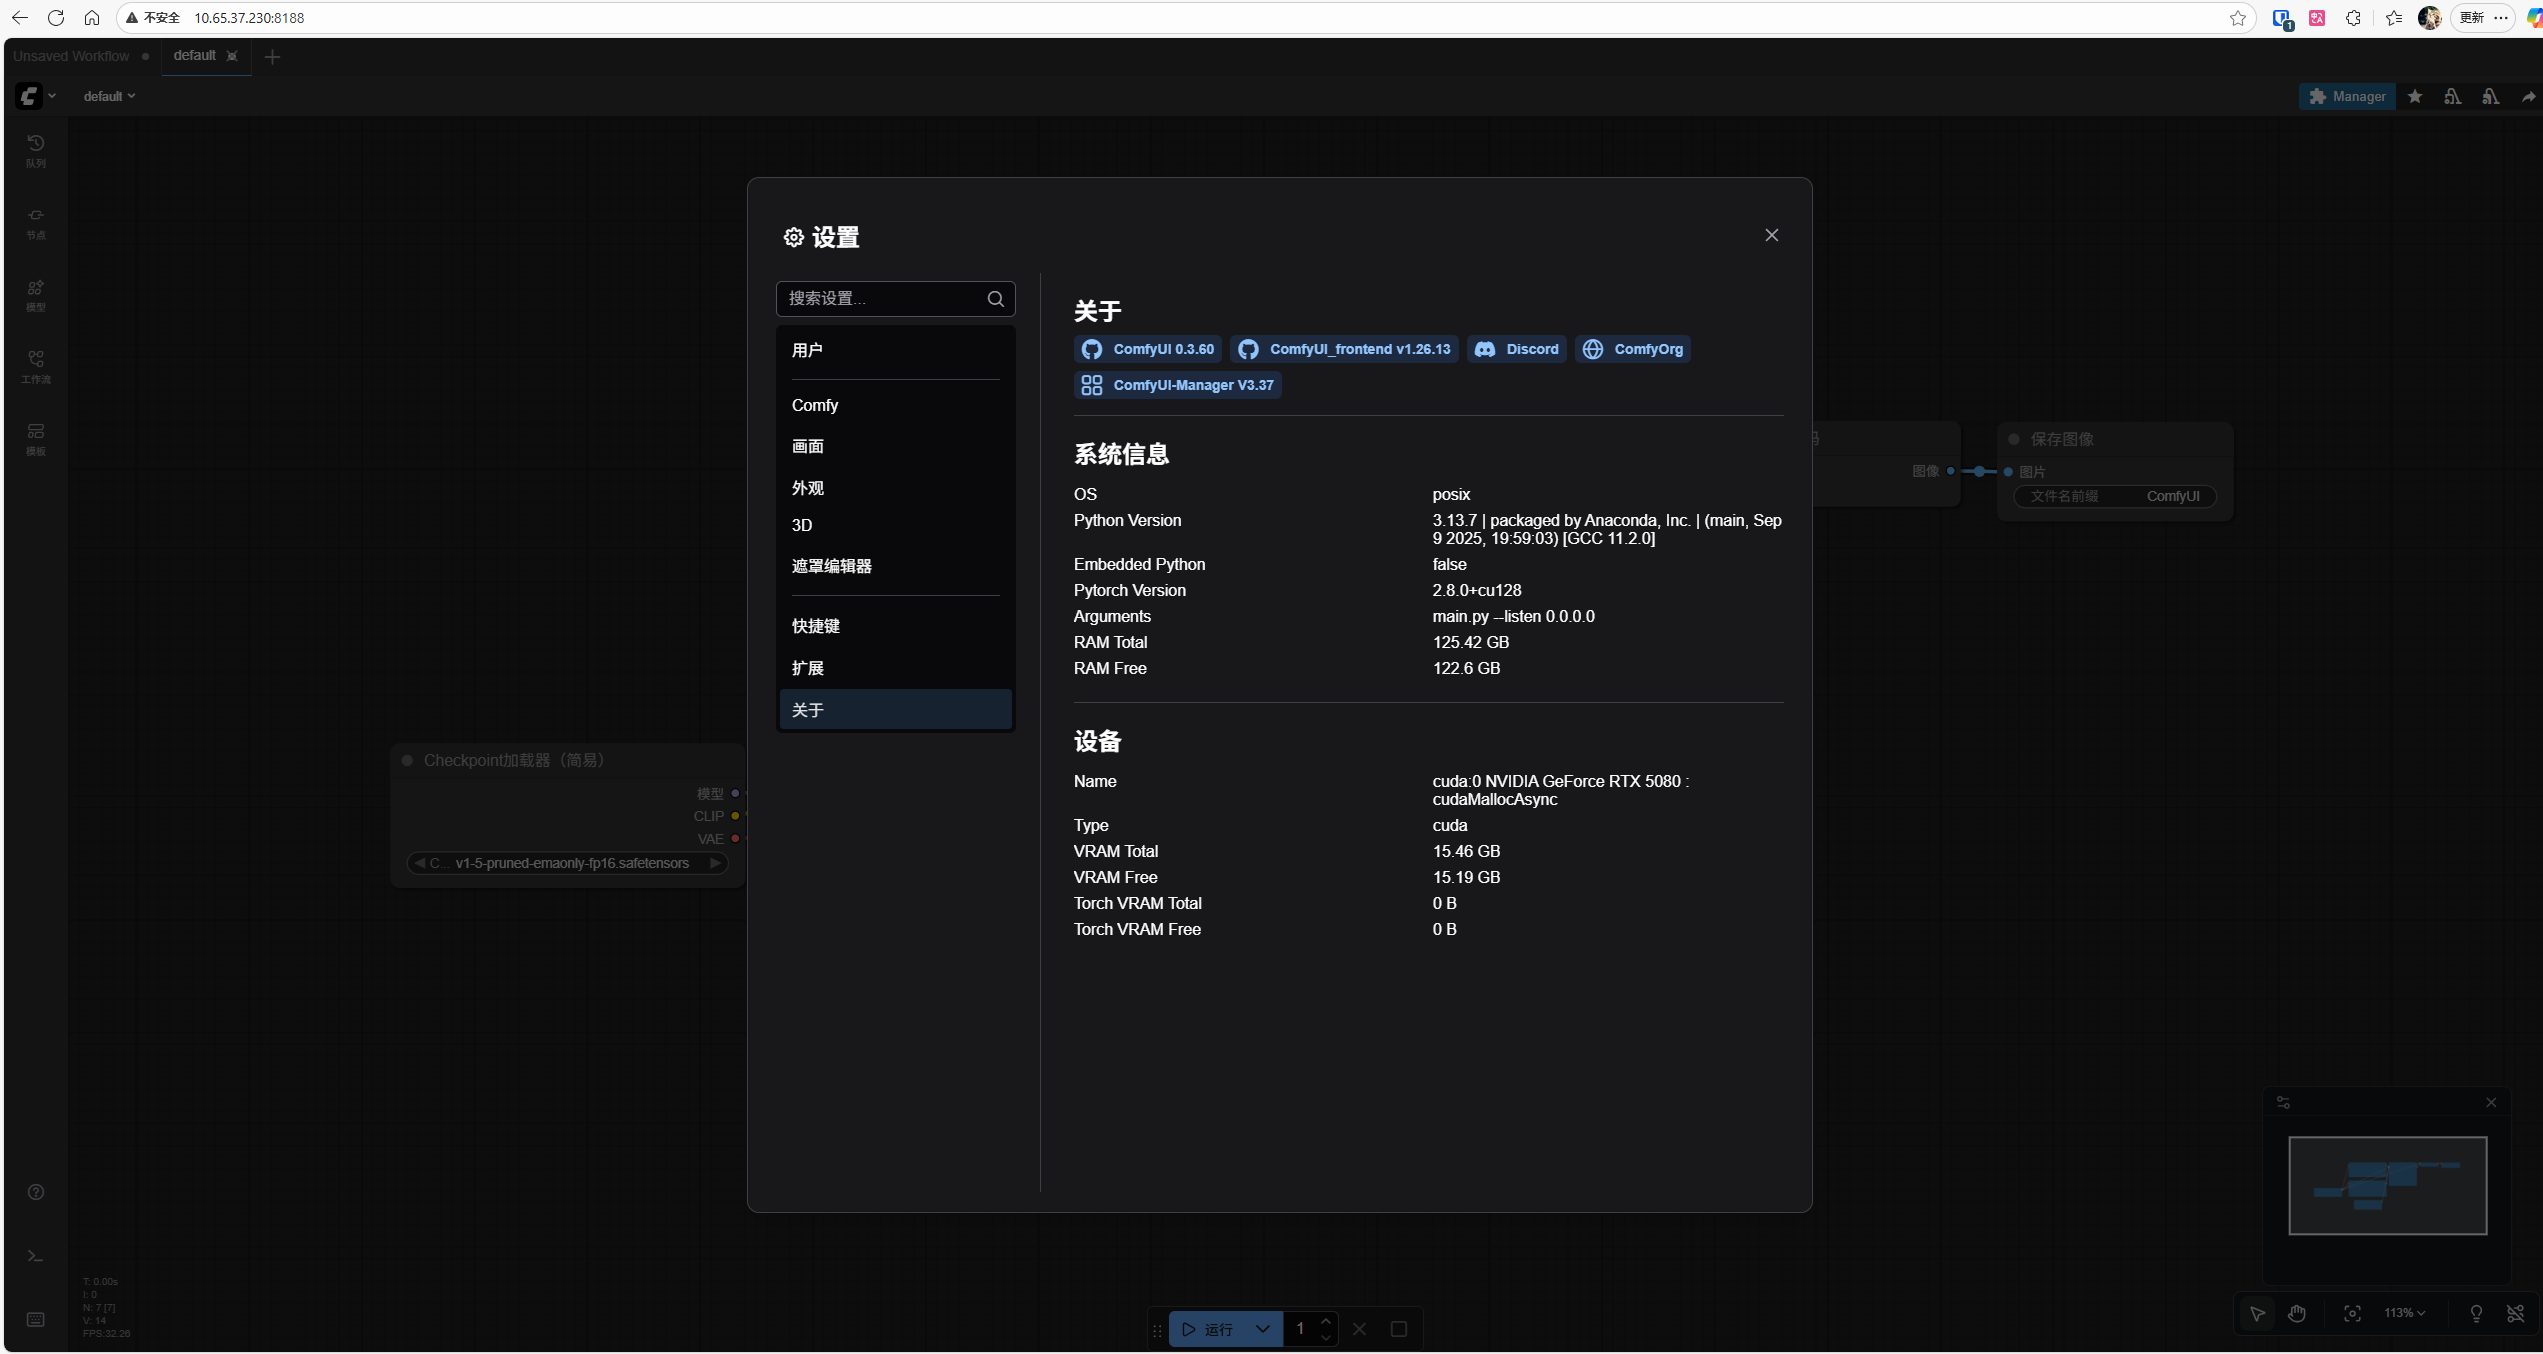Click the help question-mark icon
The height and width of the screenshot is (1354, 2543).
35,1192
